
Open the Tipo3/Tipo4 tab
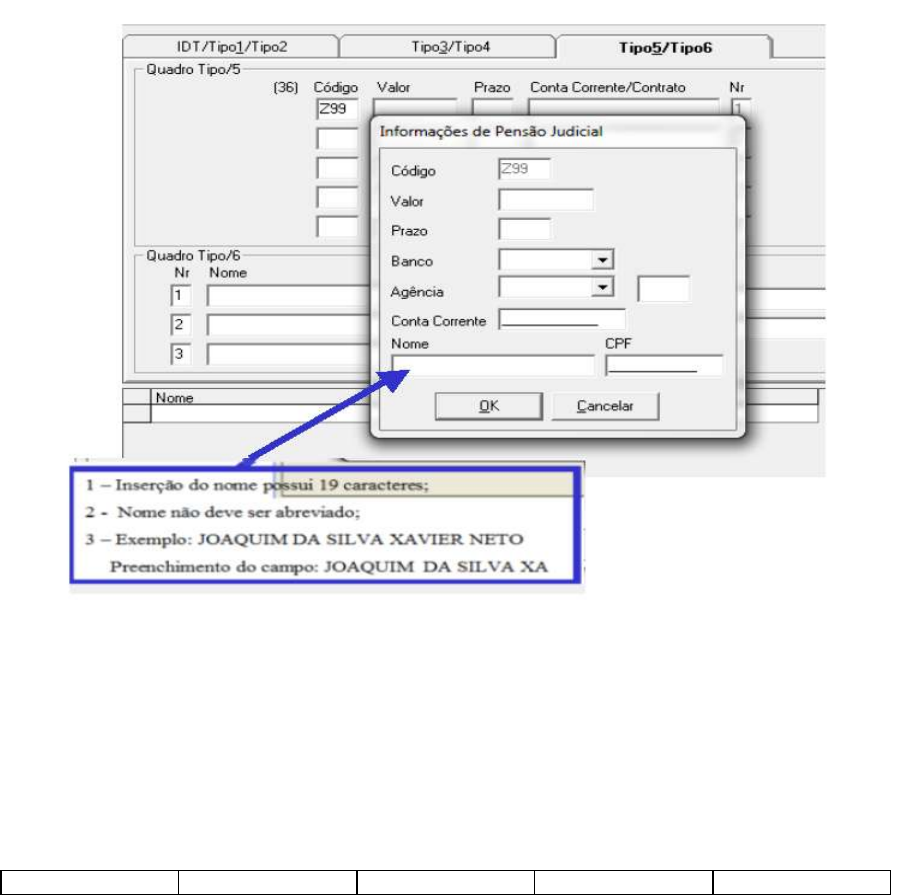(451, 47)
